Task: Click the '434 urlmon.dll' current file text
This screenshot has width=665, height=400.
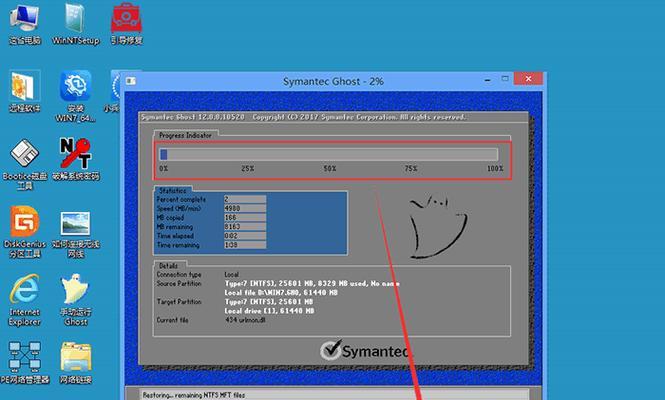Action: (245, 320)
